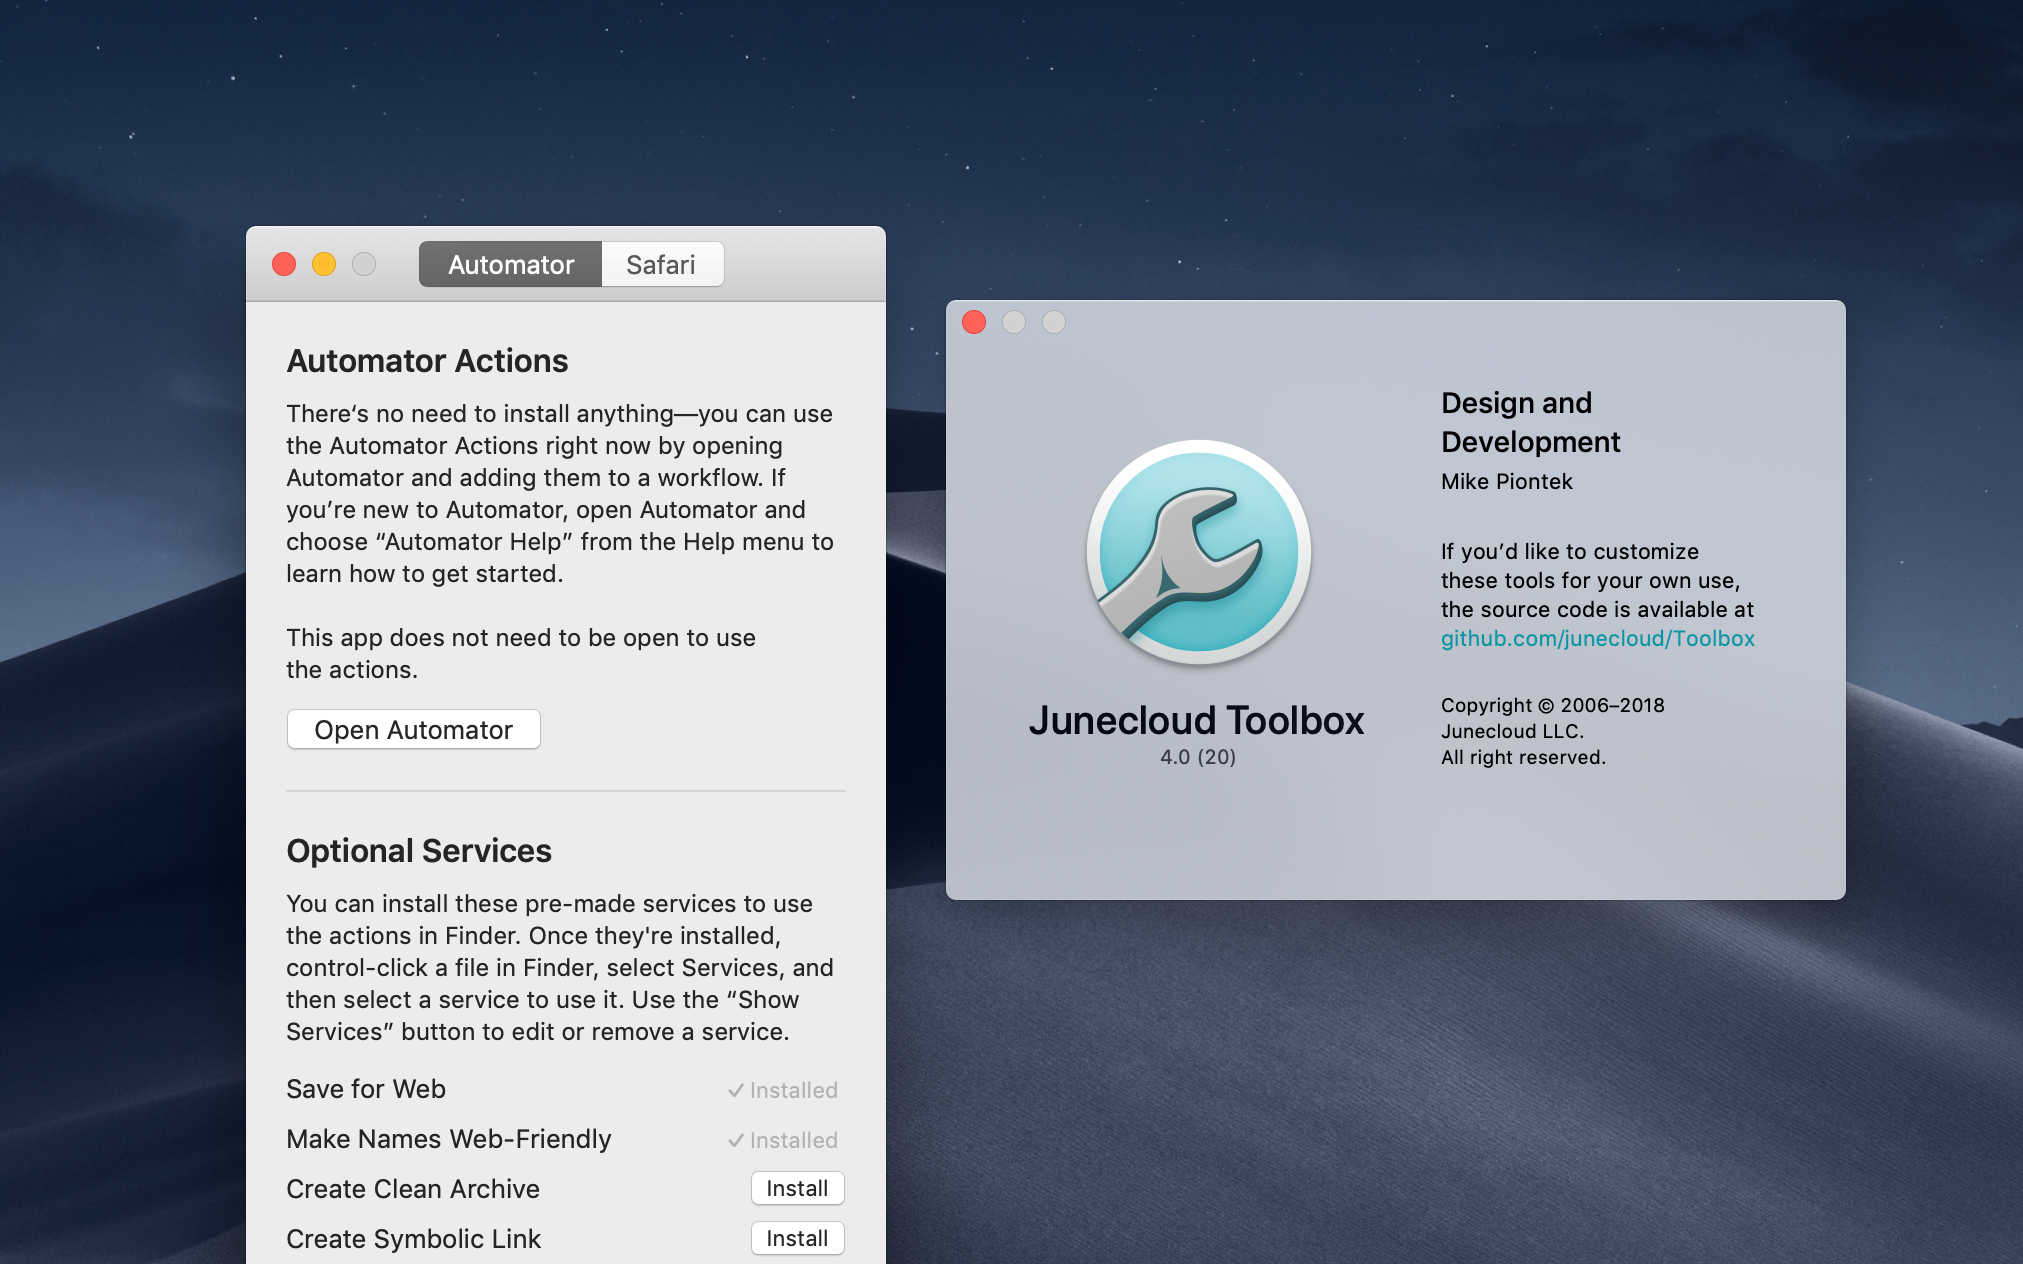
Task: Click the version number 4.0 (20)
Action: tap(1197, 757)
